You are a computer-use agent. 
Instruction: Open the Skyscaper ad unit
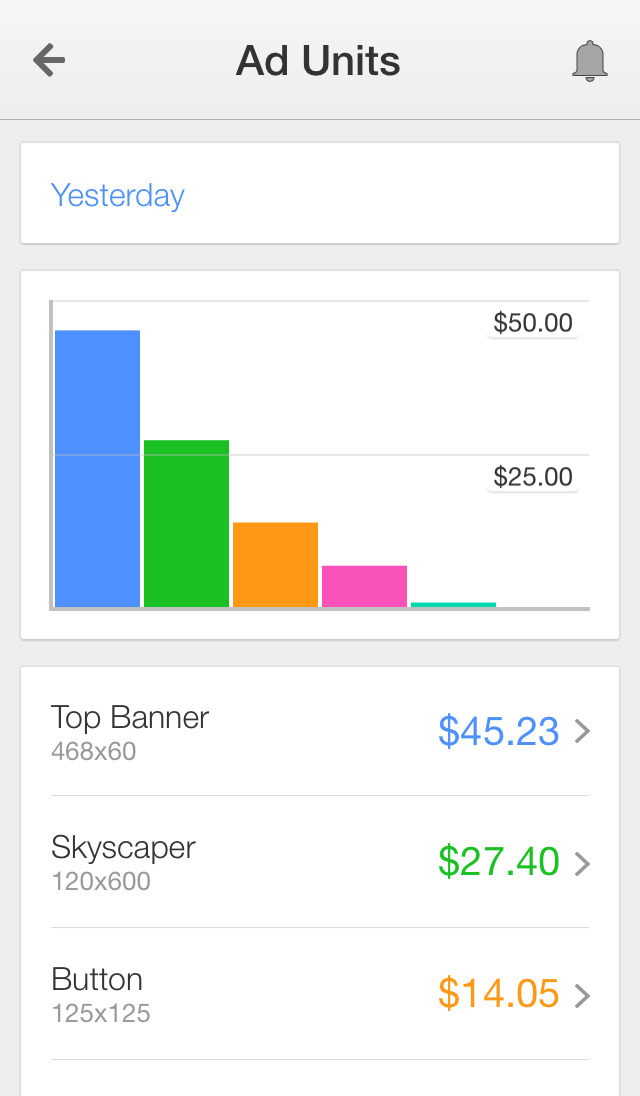click(x=123, y=861)
